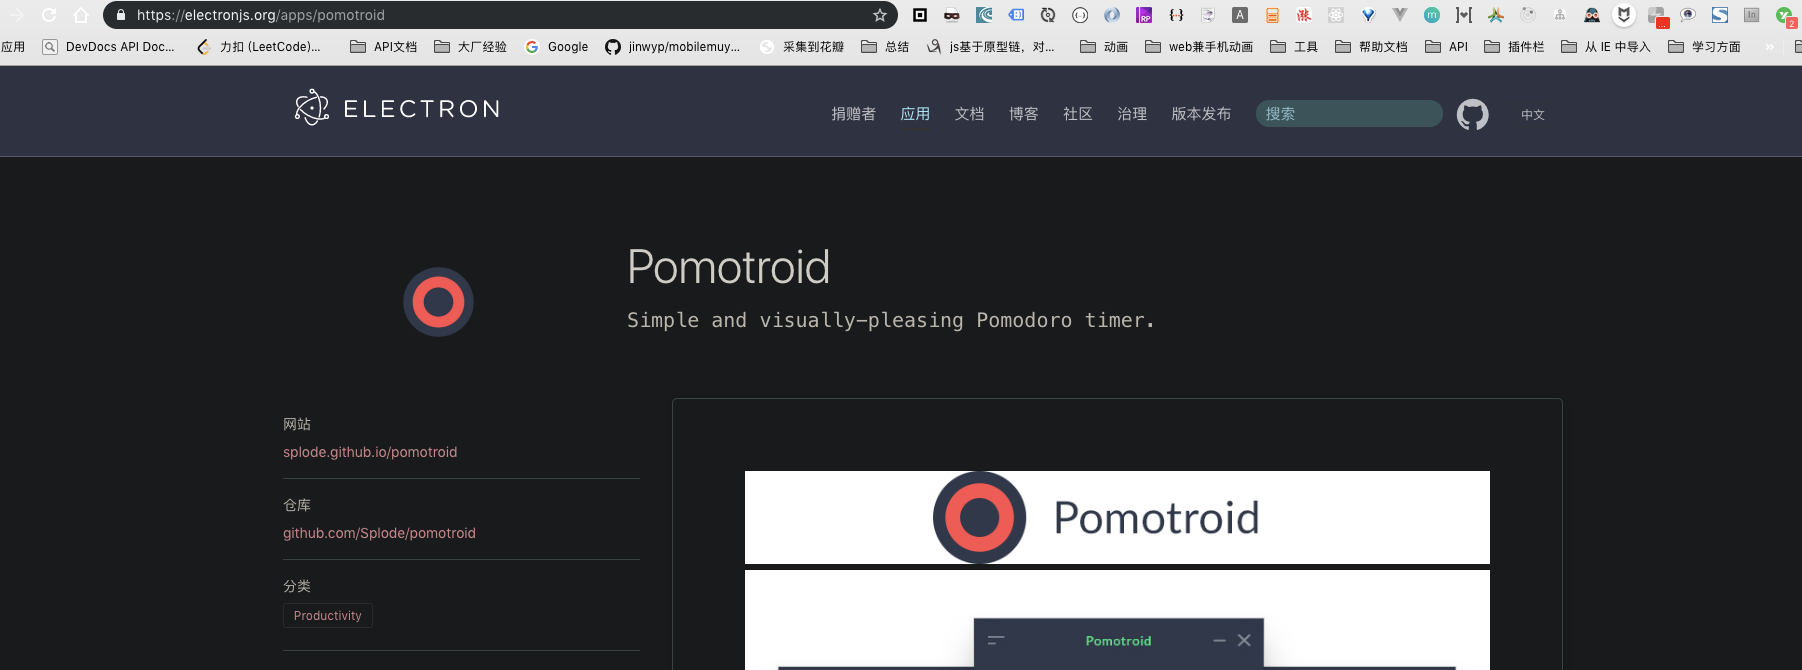Image resolution: width=1802 pixels, height=670 pixels.
Task: Show more bookmarks via overflow chevron
Action: tap(1770, 47)
